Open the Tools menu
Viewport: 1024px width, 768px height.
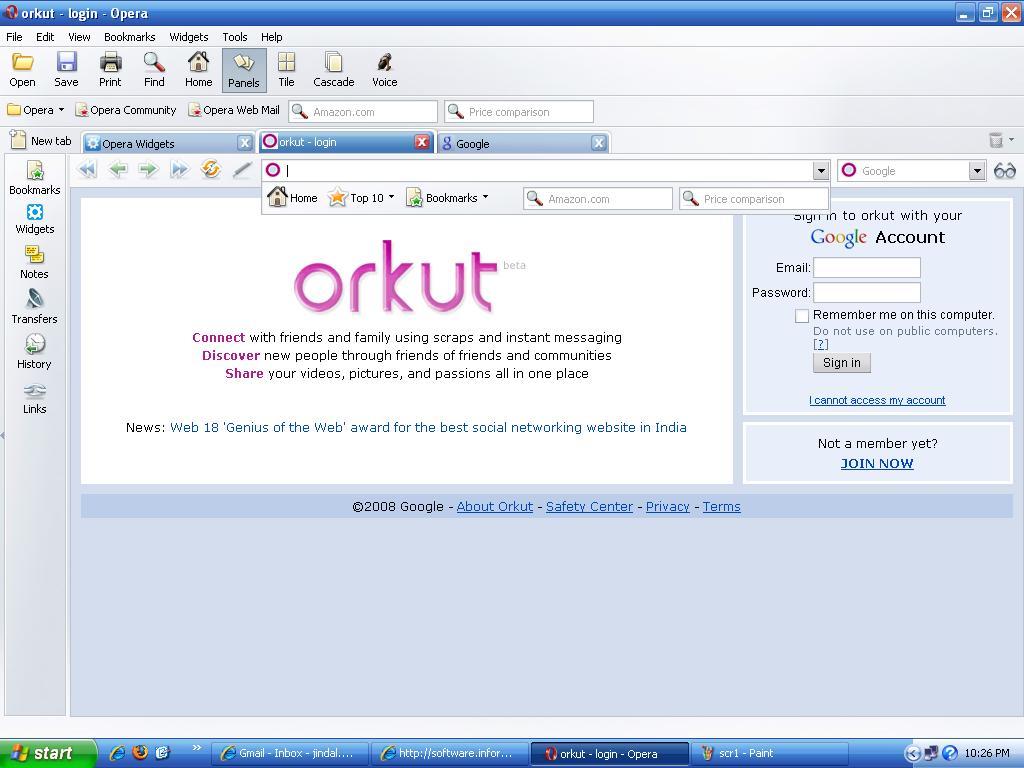click(234, 37)
